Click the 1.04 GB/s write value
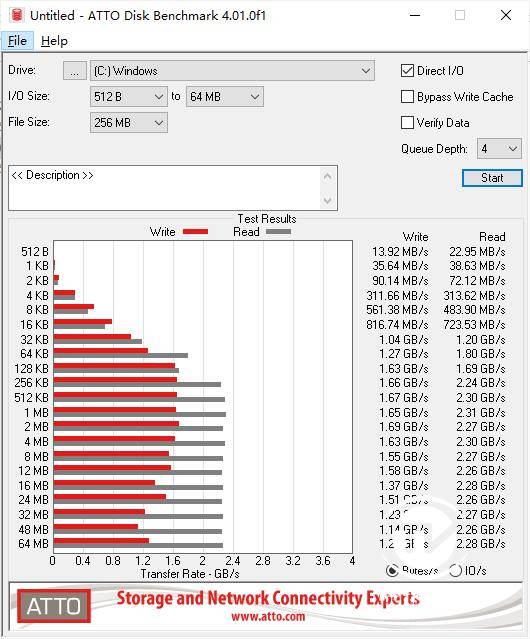This screenshot has height=639, width=530. (404, 339)
